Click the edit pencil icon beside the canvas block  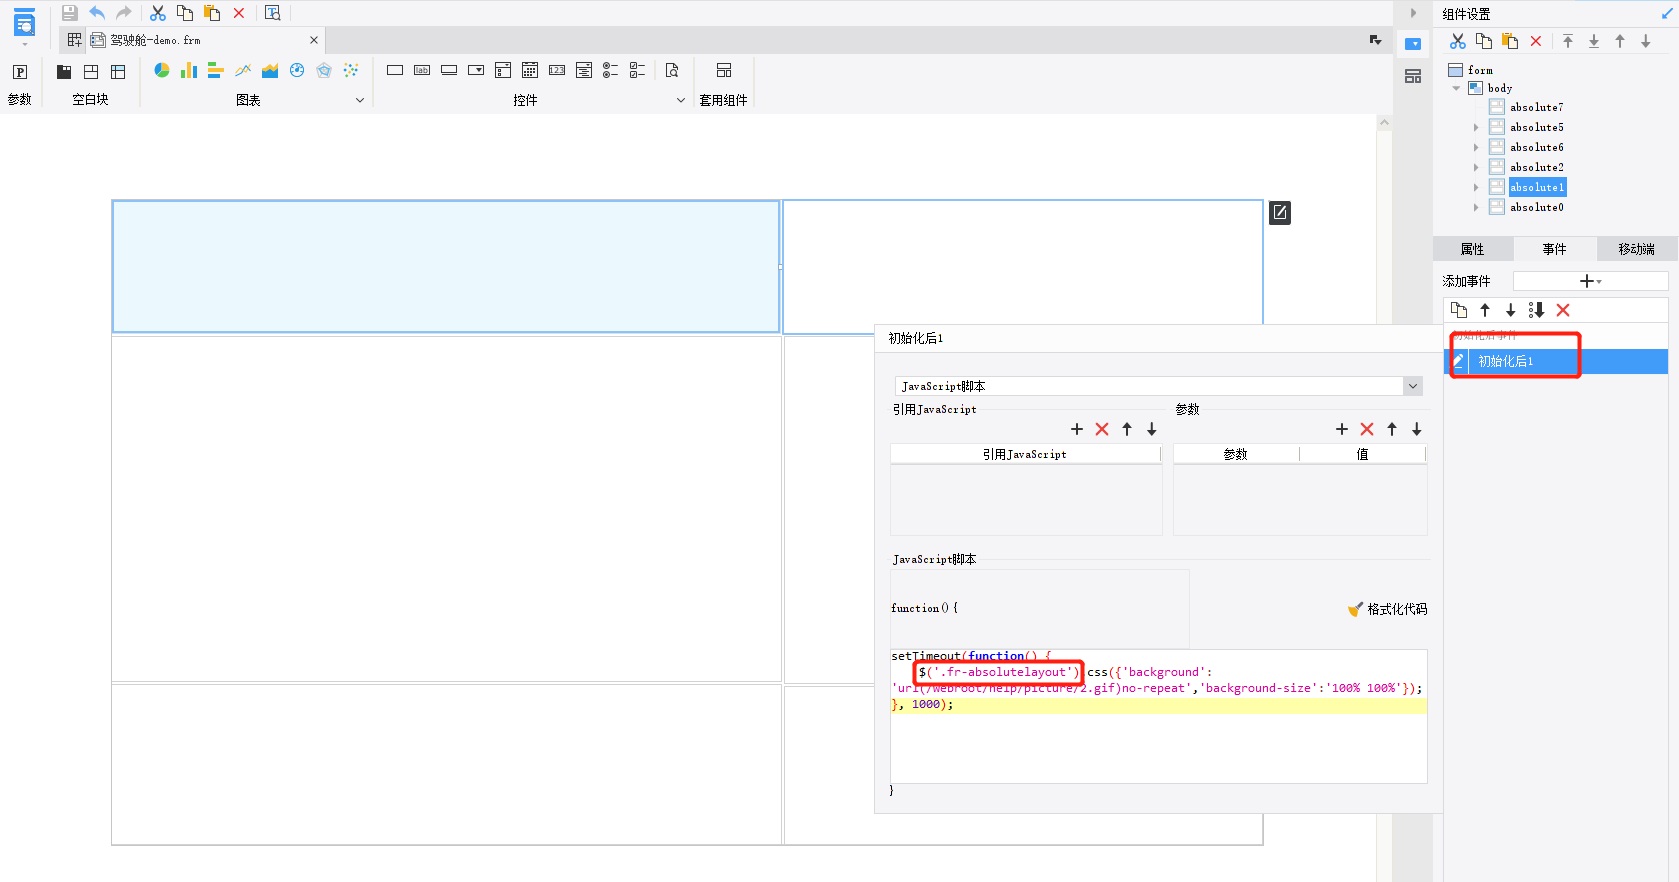1280,212
